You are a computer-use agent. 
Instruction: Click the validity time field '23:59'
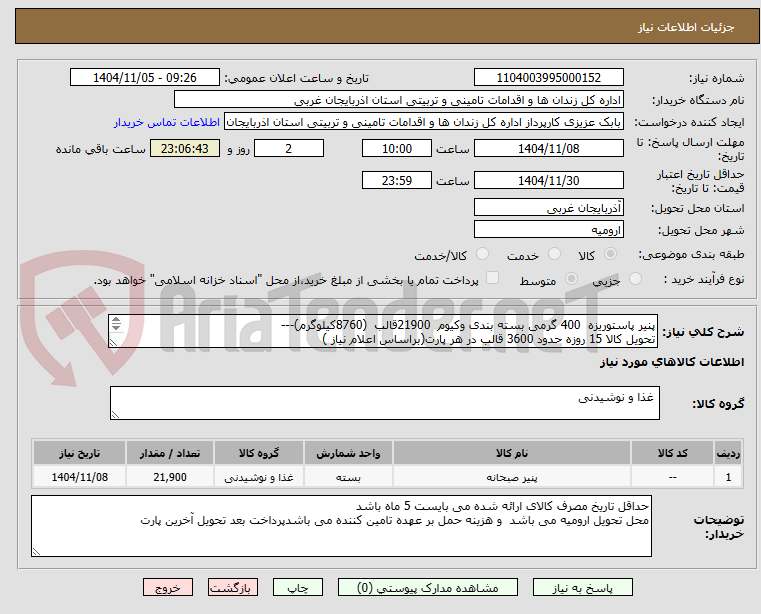coord(397,181)
